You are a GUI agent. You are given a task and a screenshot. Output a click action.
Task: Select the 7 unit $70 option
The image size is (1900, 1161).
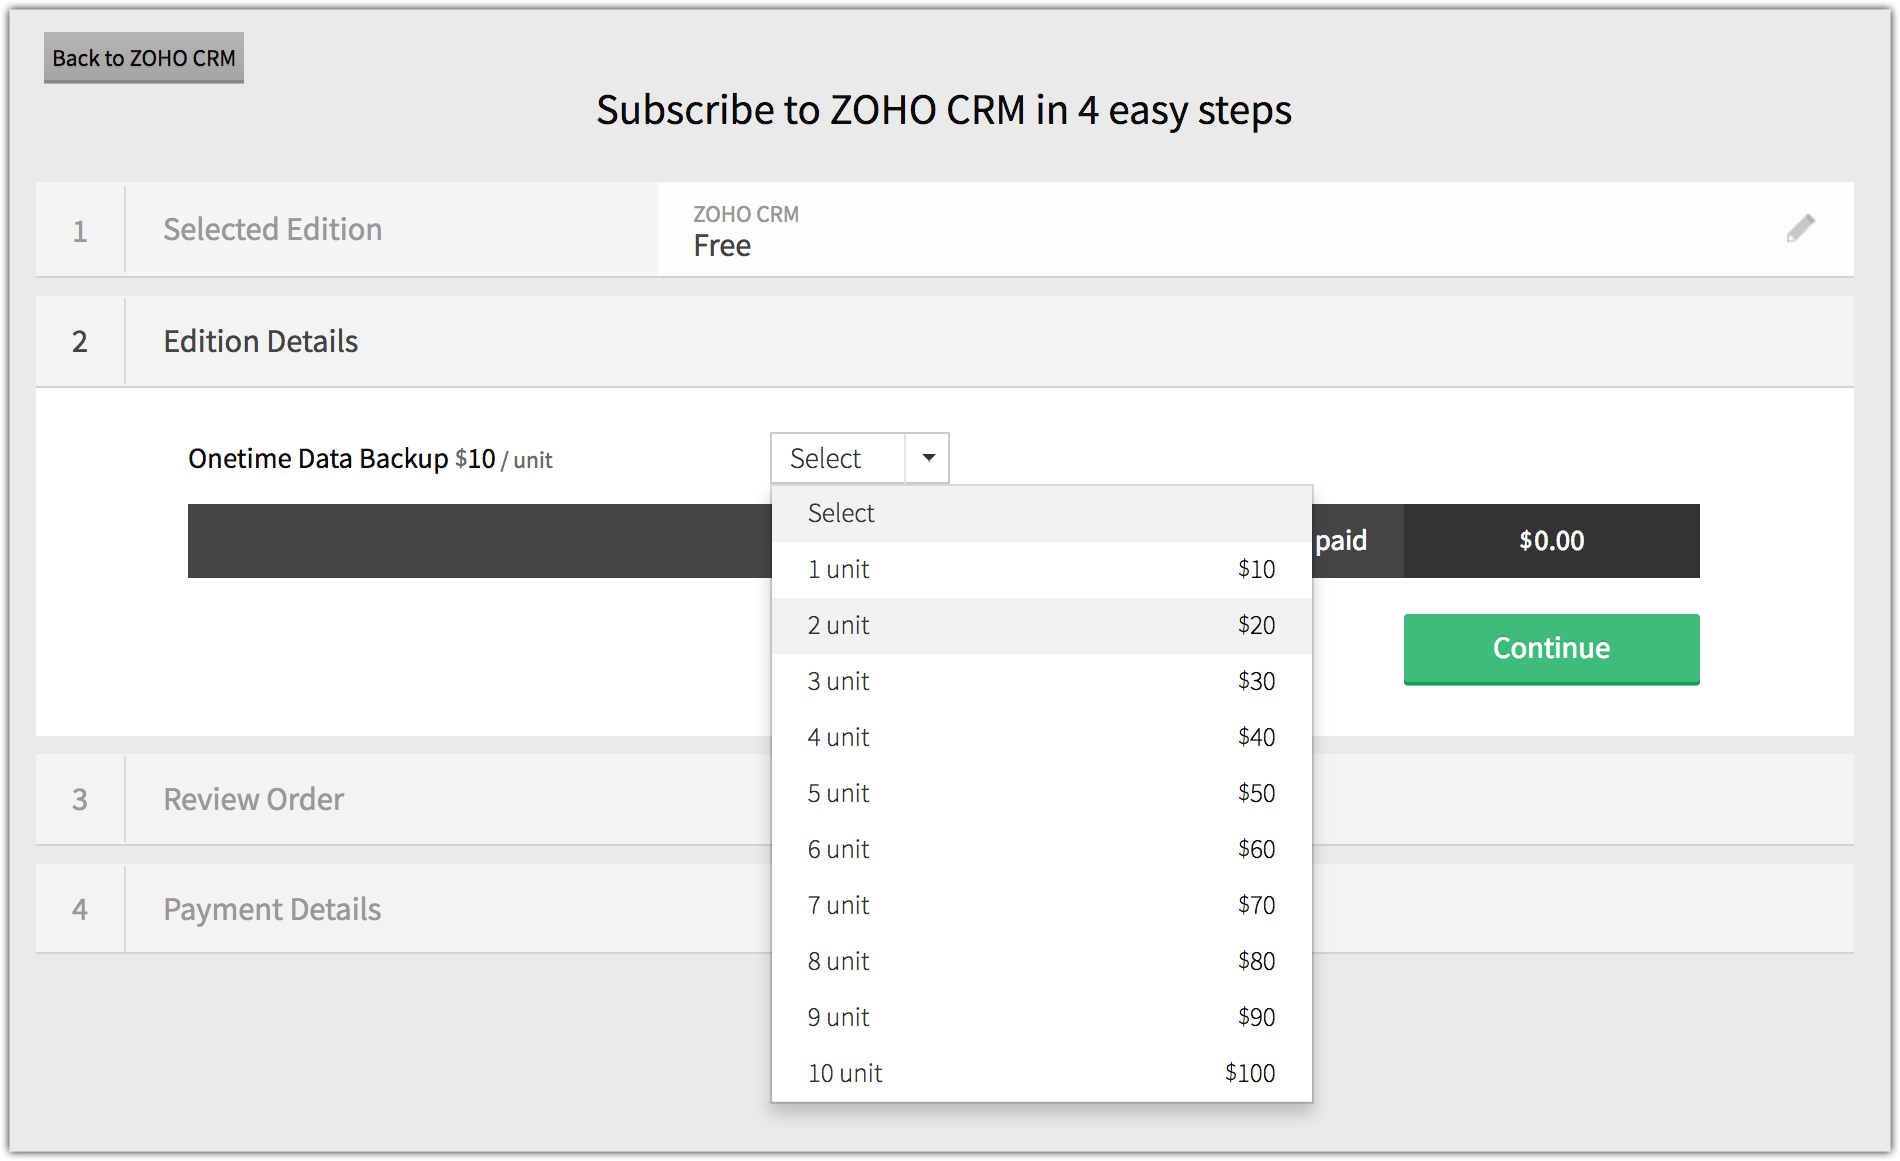1042,906
